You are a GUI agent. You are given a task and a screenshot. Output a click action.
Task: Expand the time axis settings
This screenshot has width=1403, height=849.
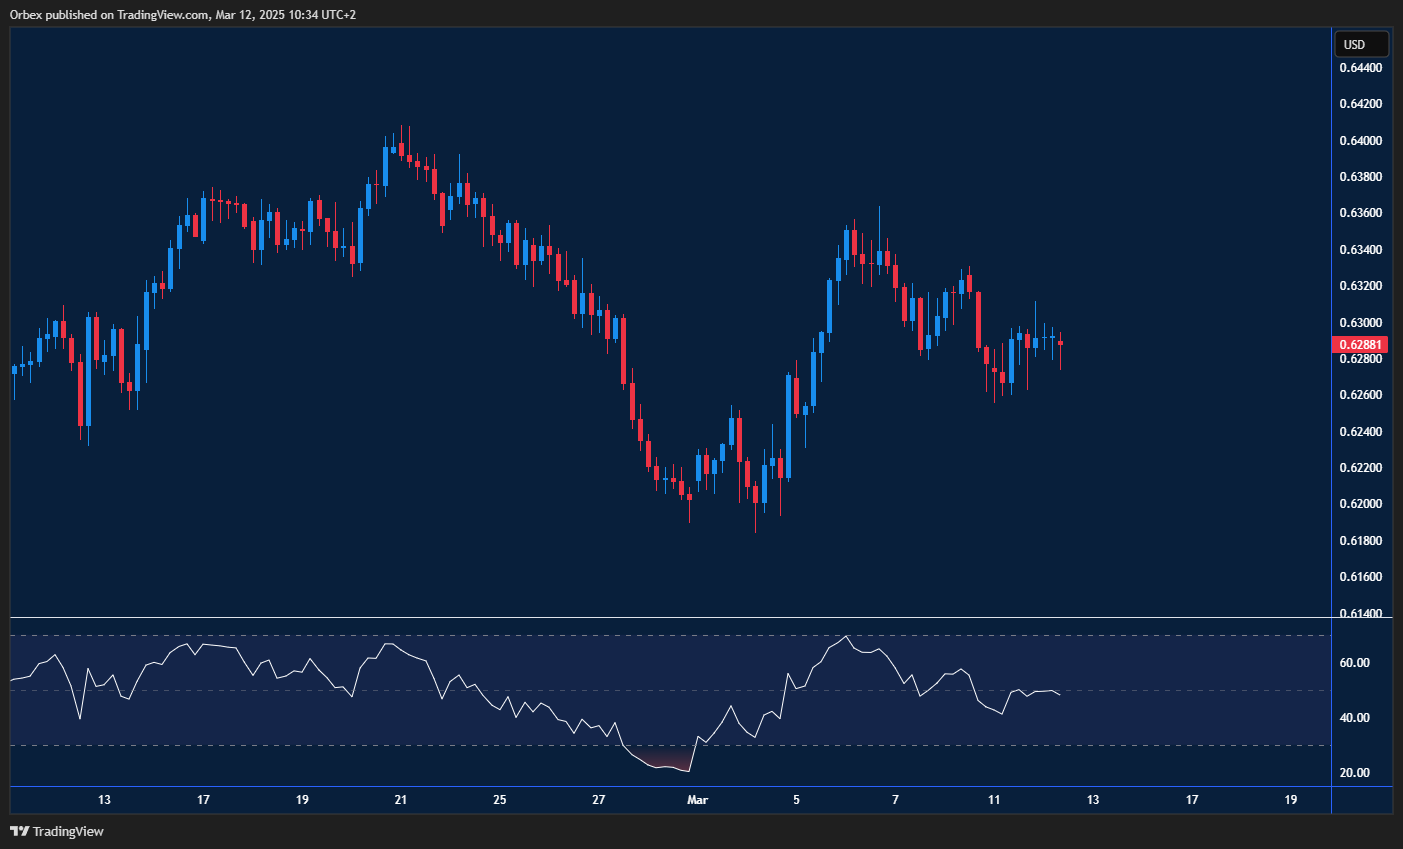[700, 800]
